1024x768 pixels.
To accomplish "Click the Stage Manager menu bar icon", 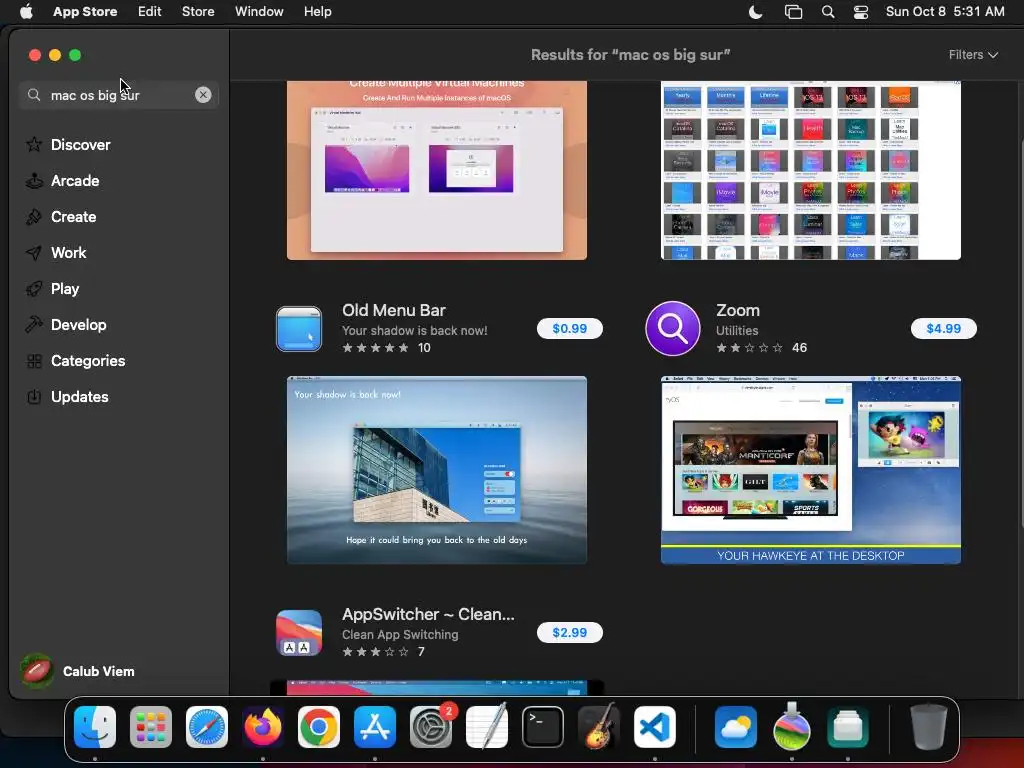I will (793, 12).
